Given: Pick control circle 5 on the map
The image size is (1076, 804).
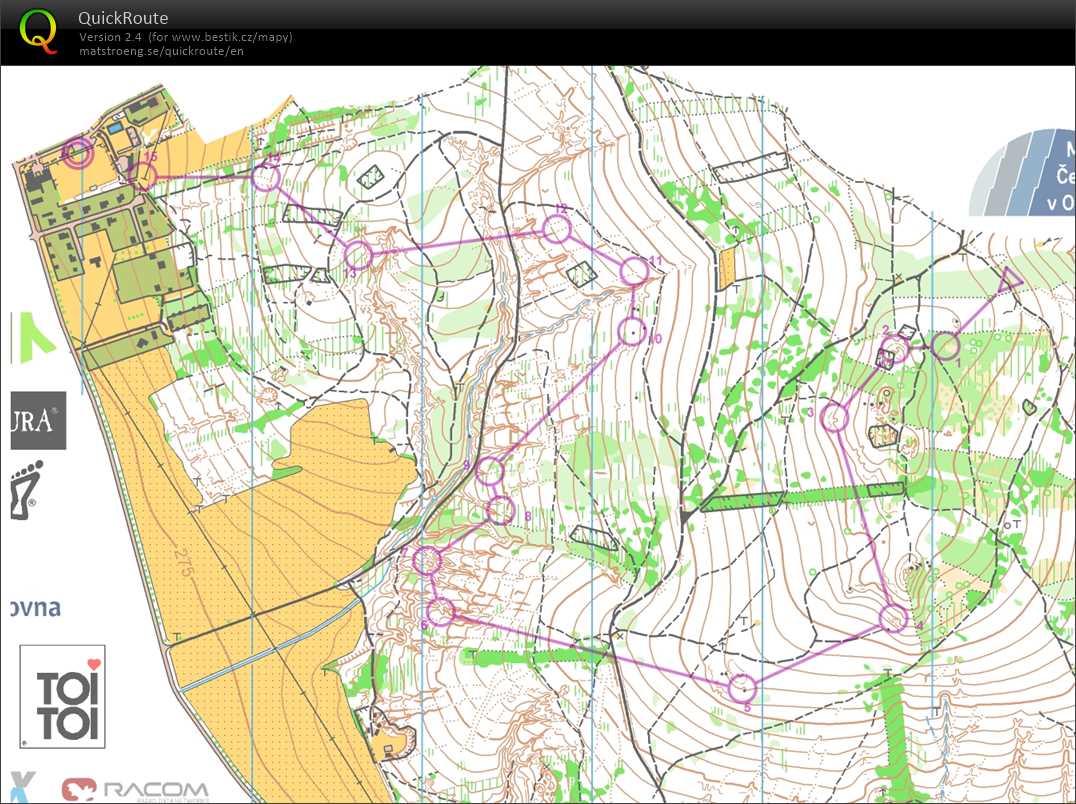Looking at the screenshot, I should (741, 688).
